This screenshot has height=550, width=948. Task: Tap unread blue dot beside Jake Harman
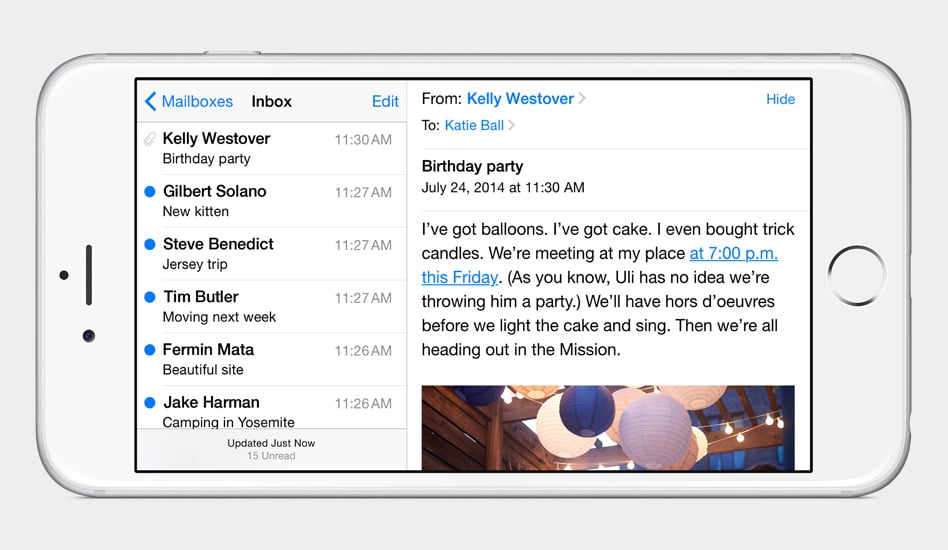[x=150, y=402]
